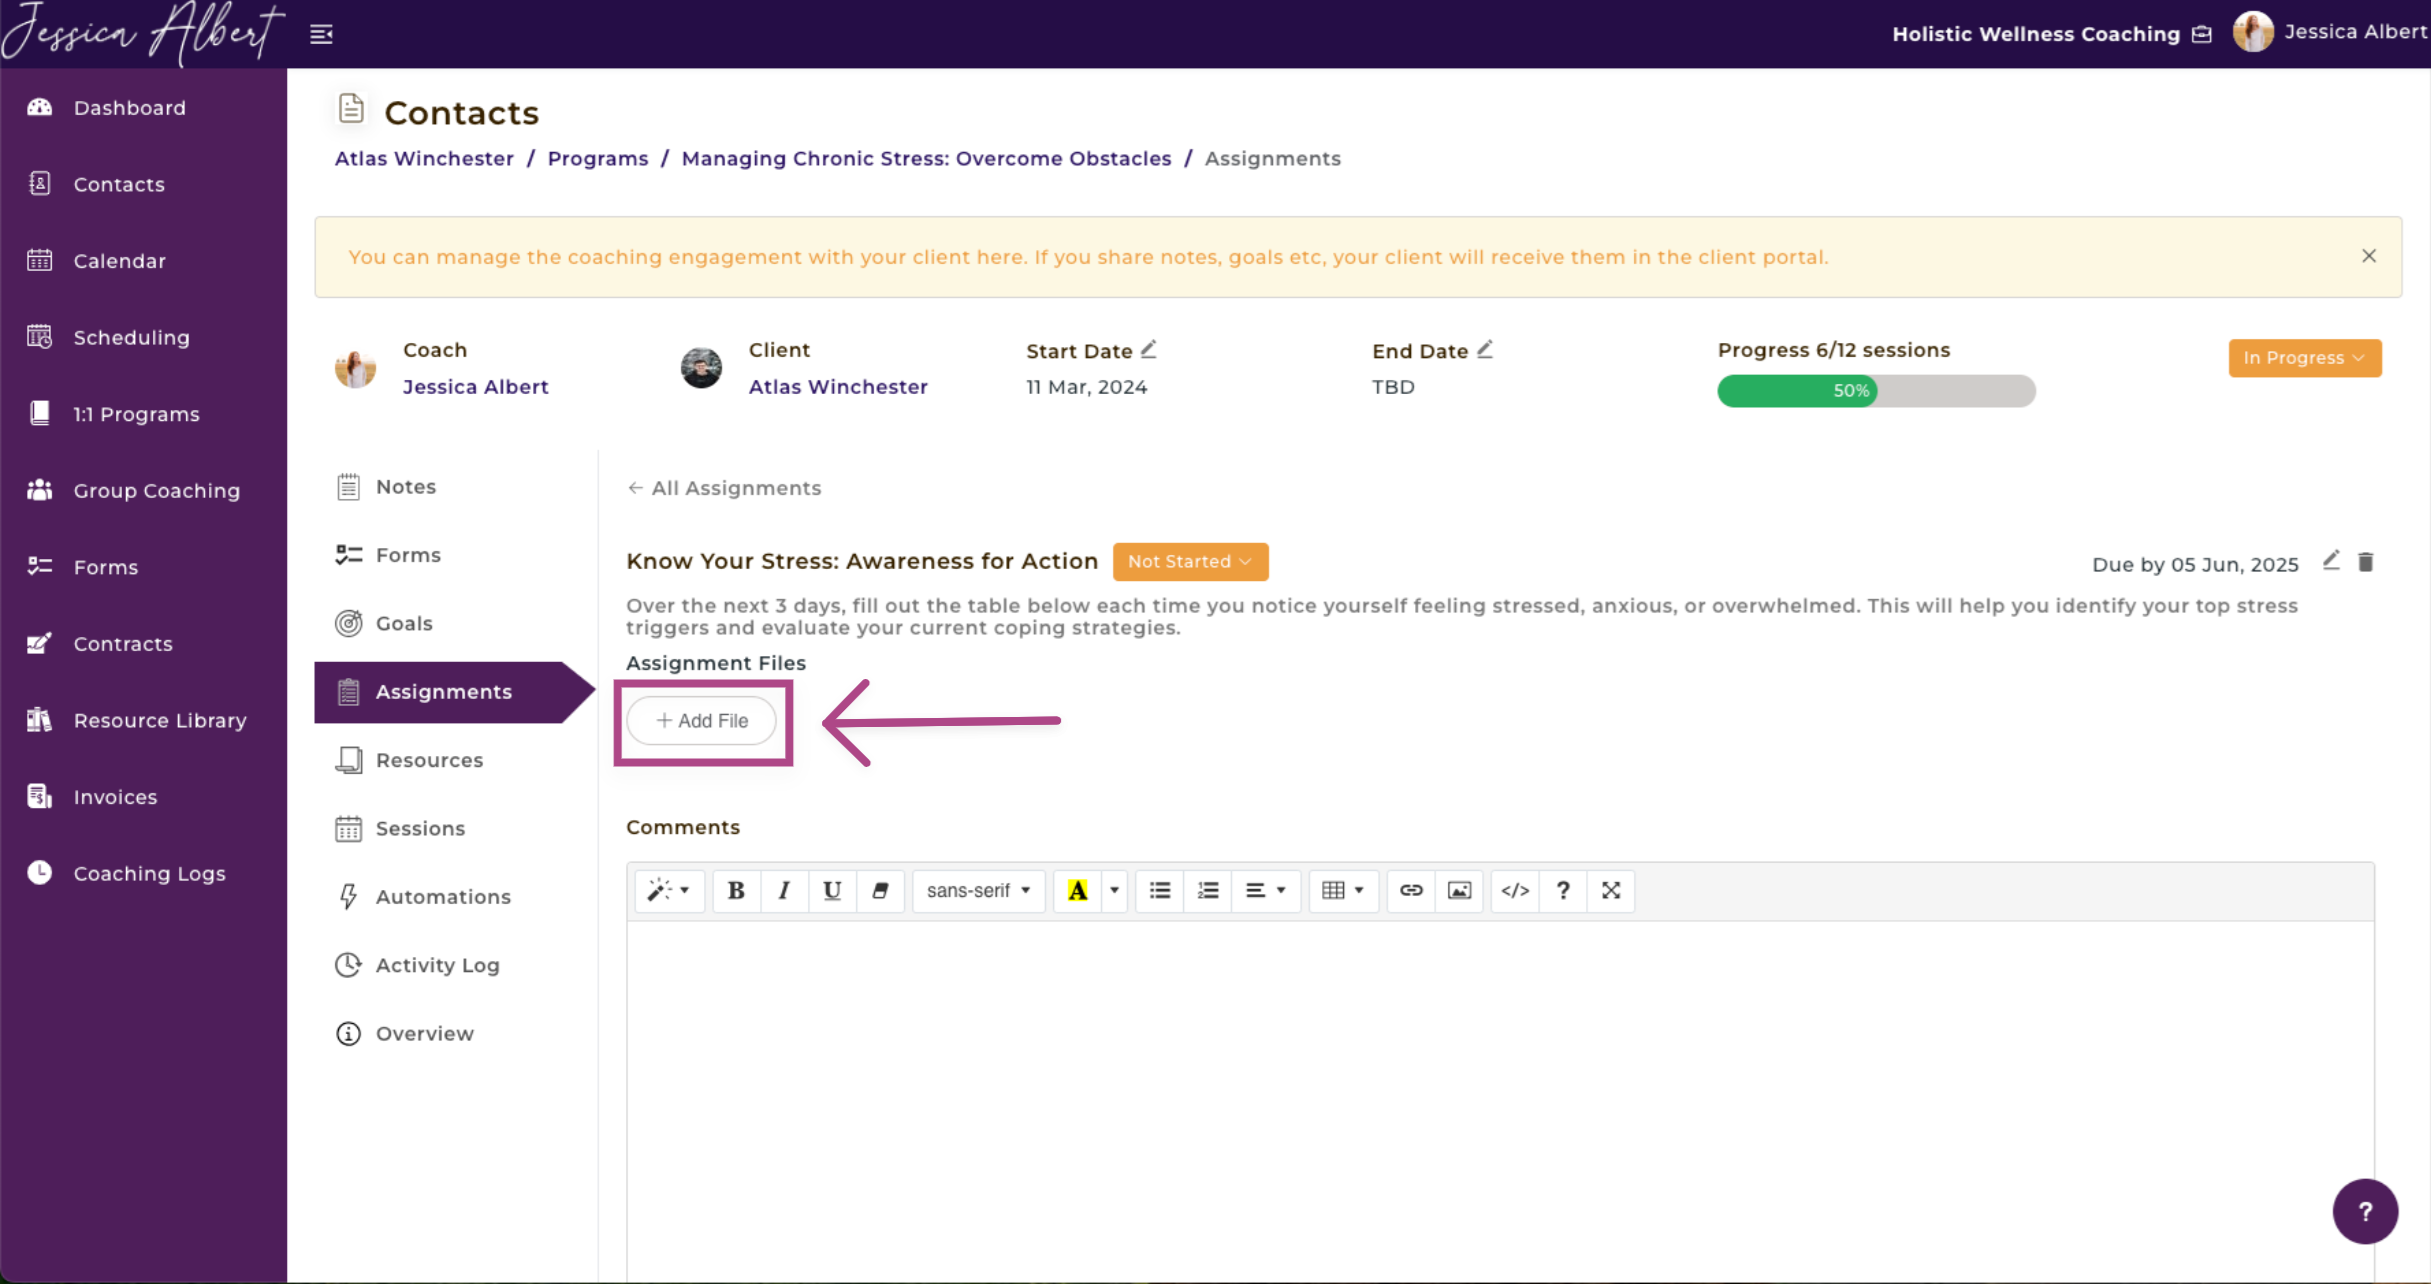
Task: Click the Contracts icon in the sidebar
Action: tap(40, 643)
